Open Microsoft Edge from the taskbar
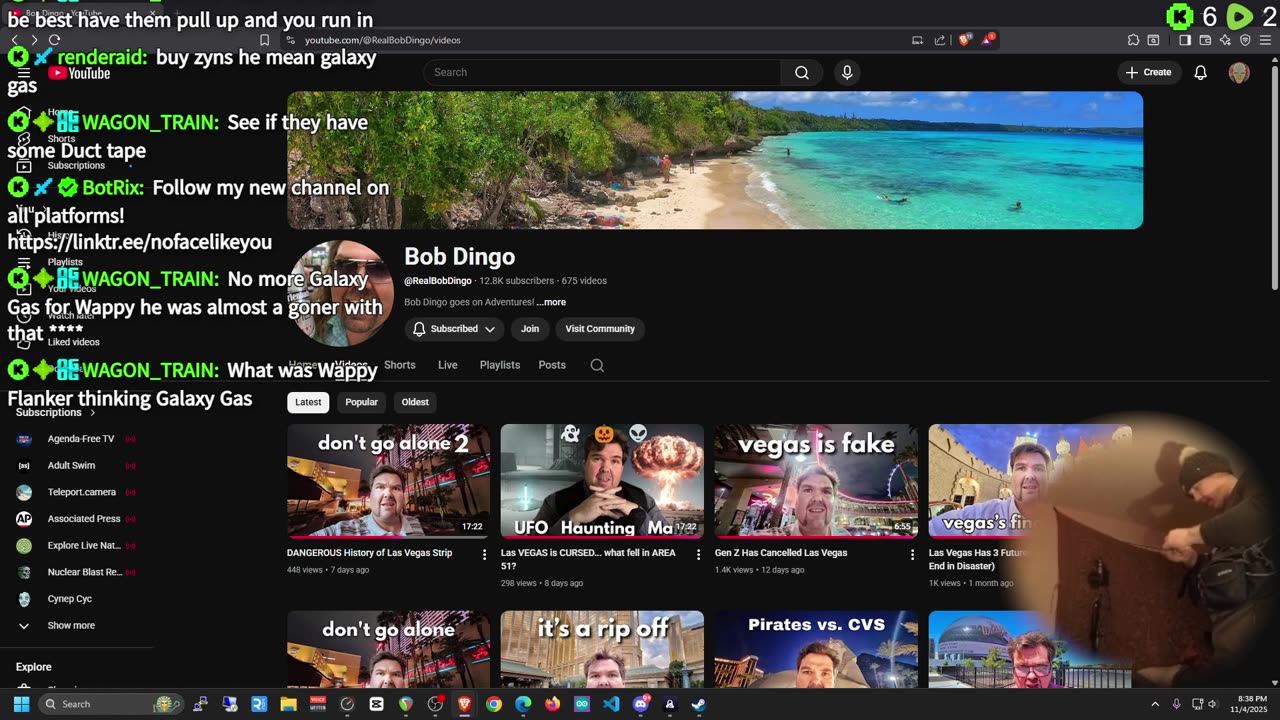This screenshot has height=720, width=1280. point(523,704)
